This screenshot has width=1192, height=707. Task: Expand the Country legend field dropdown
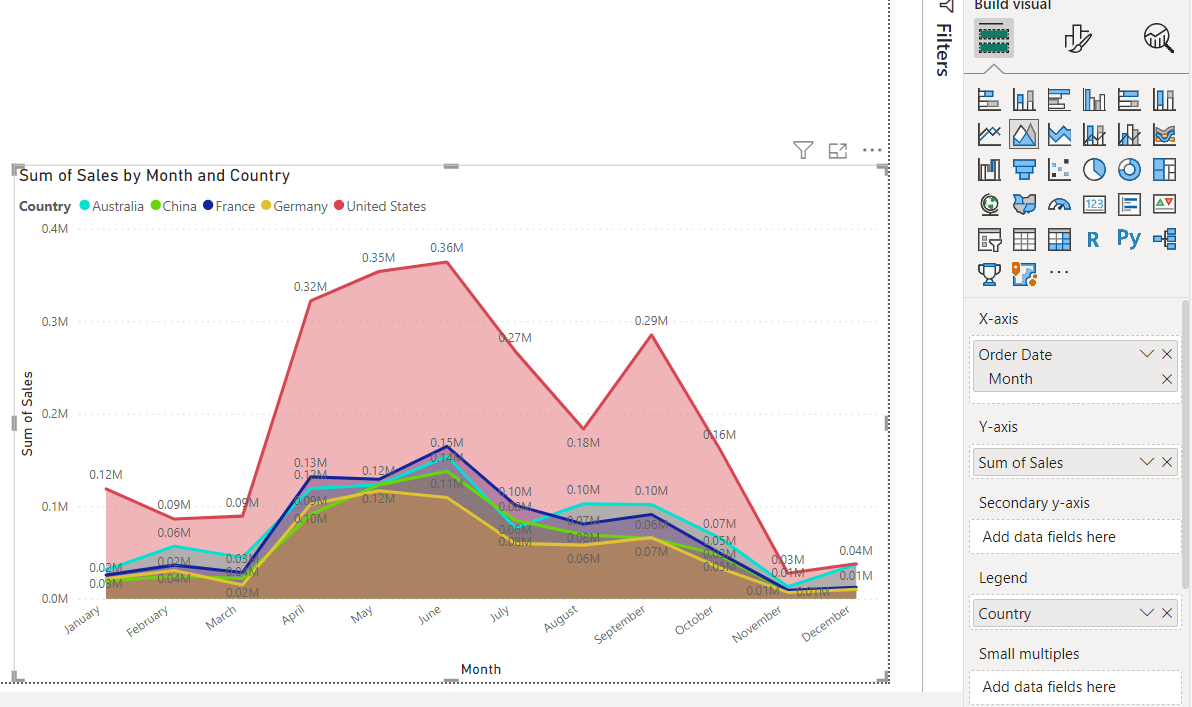1147,613
